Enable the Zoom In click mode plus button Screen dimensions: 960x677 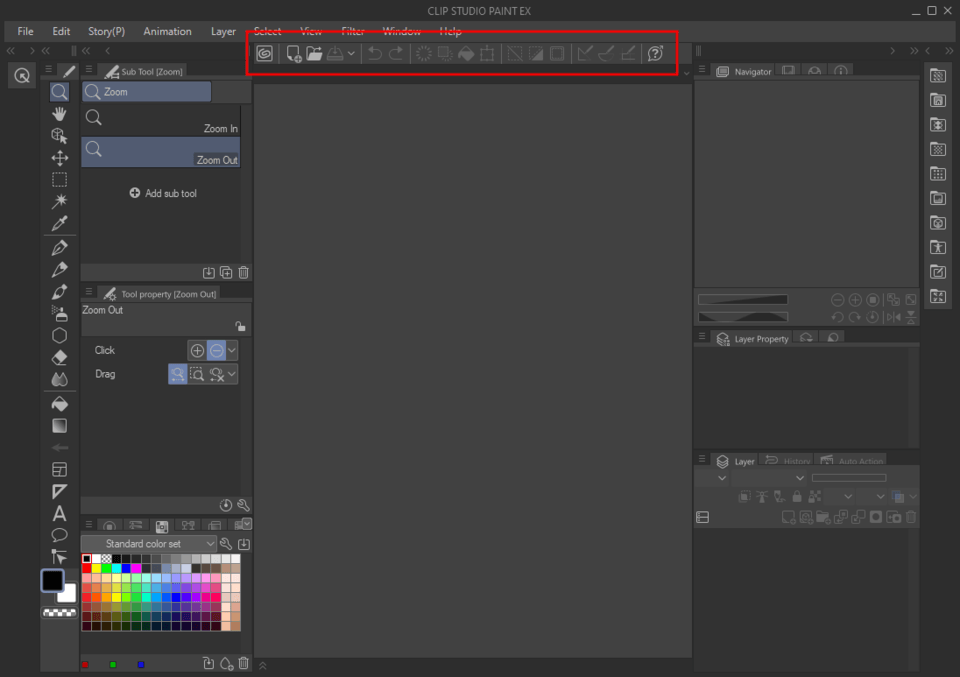point(197,350)
